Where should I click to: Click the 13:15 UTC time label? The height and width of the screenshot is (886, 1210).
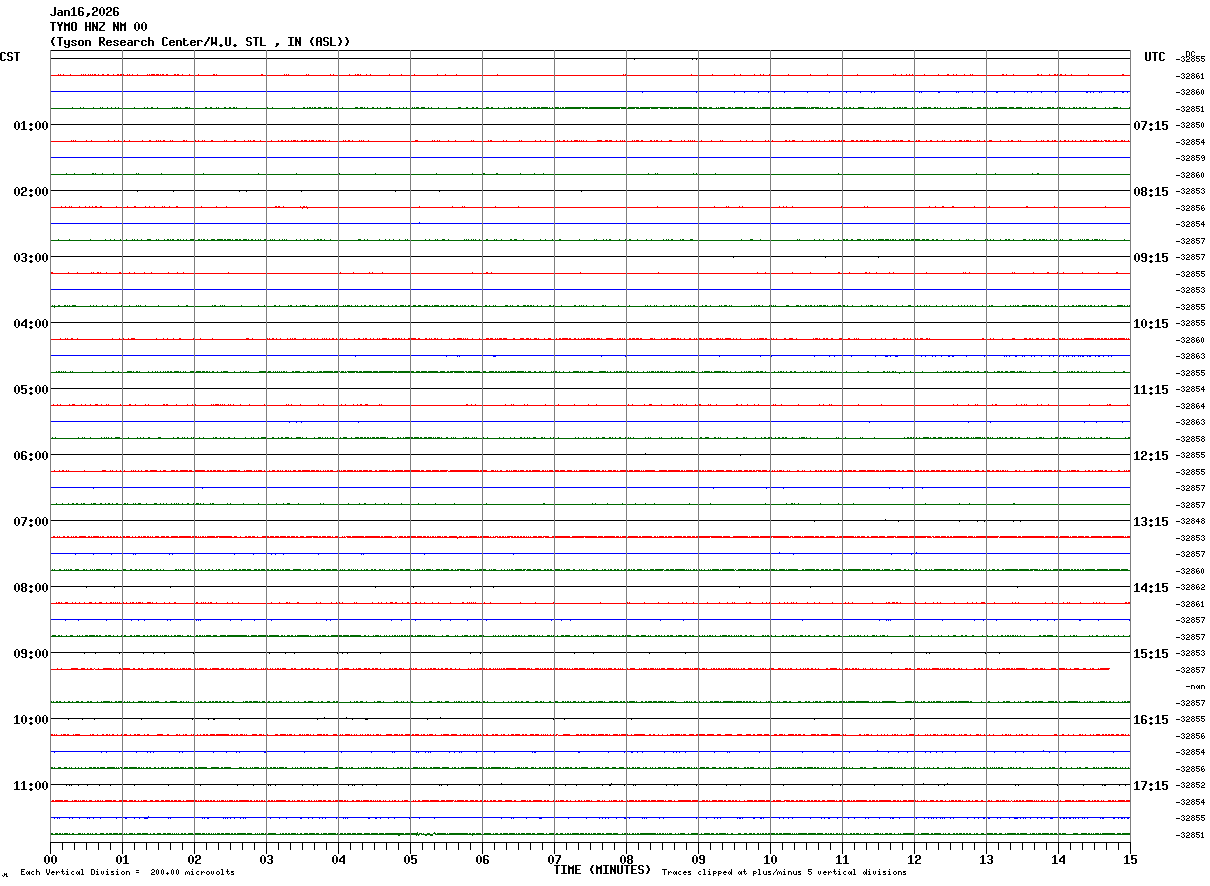[1150, 521]
